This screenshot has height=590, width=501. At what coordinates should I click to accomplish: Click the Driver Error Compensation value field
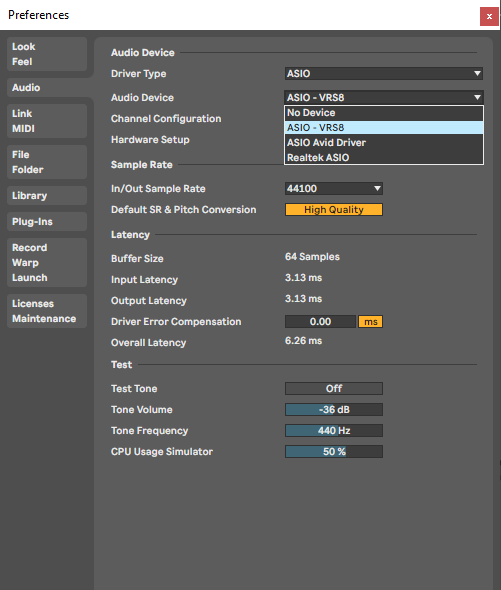320,322
